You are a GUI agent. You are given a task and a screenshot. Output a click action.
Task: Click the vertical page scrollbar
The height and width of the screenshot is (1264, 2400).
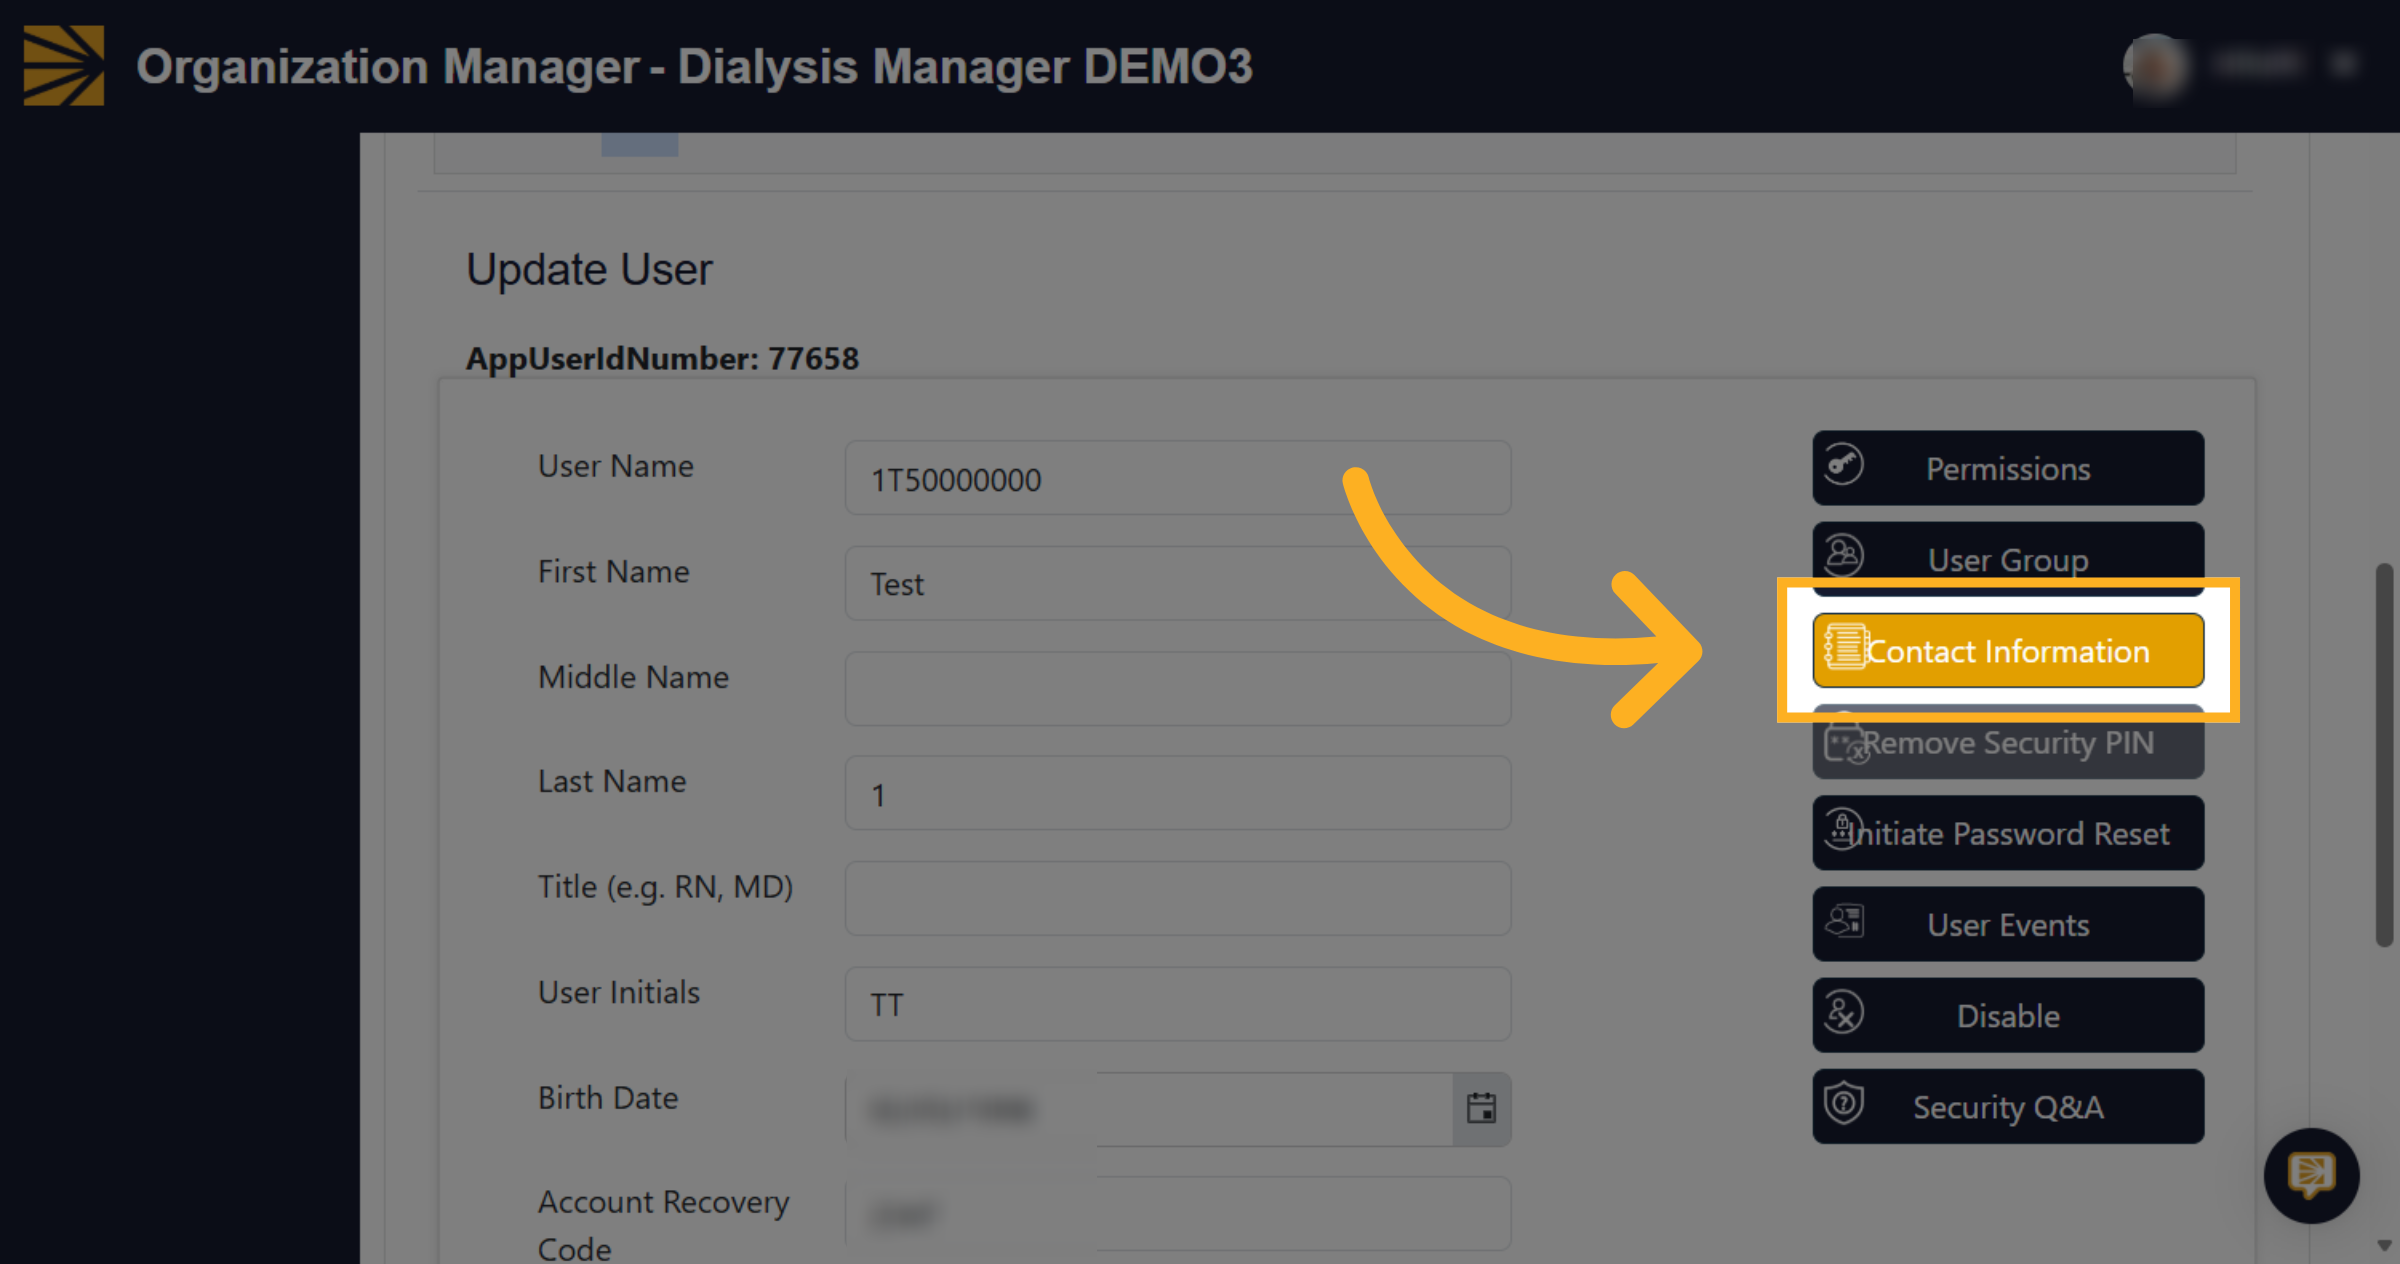2385,755
